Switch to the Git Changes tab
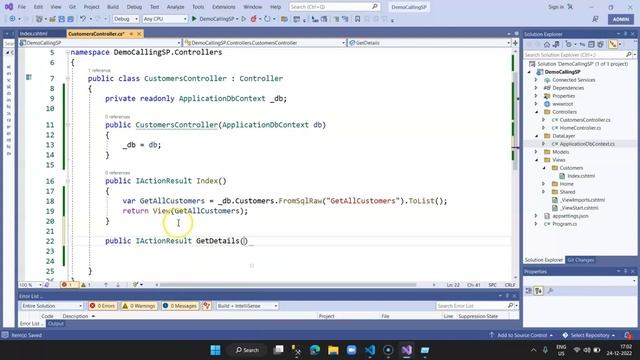 580,260
